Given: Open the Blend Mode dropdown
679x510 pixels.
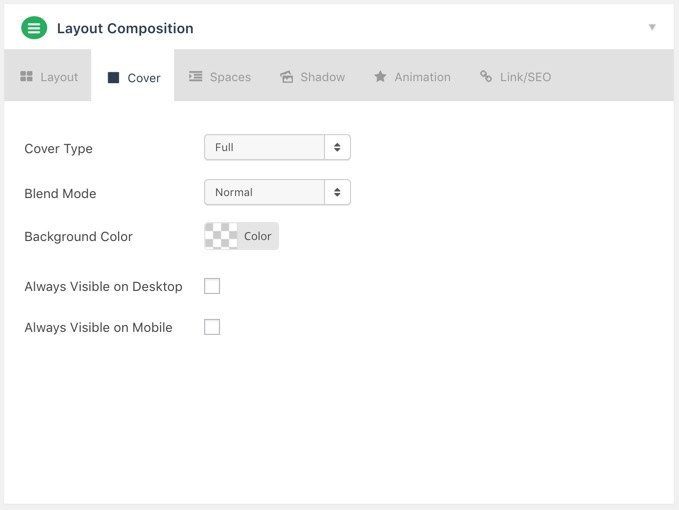Looking at the screenshot, I should [277, 192].
